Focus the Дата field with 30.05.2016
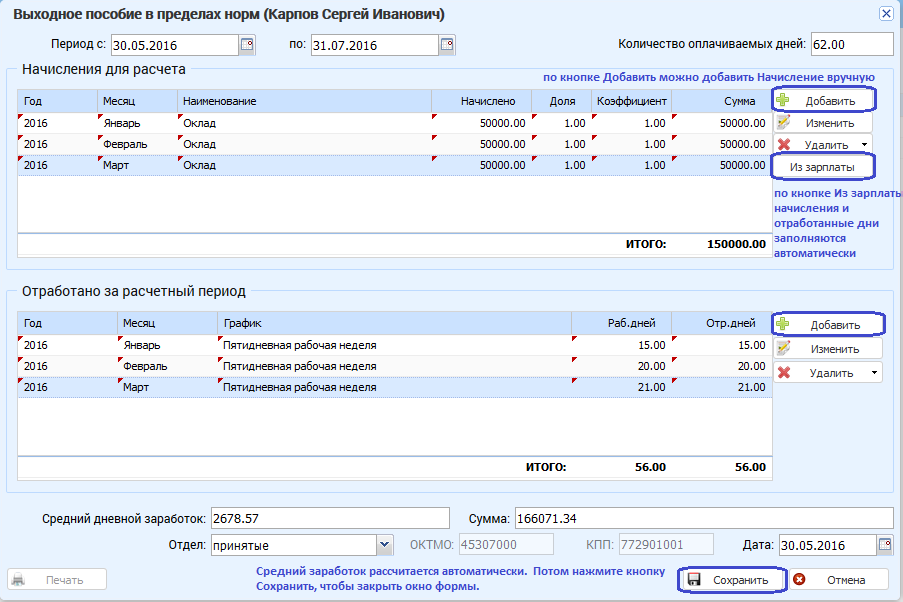This screenshot has height=602, width=903. coord(828,545)
